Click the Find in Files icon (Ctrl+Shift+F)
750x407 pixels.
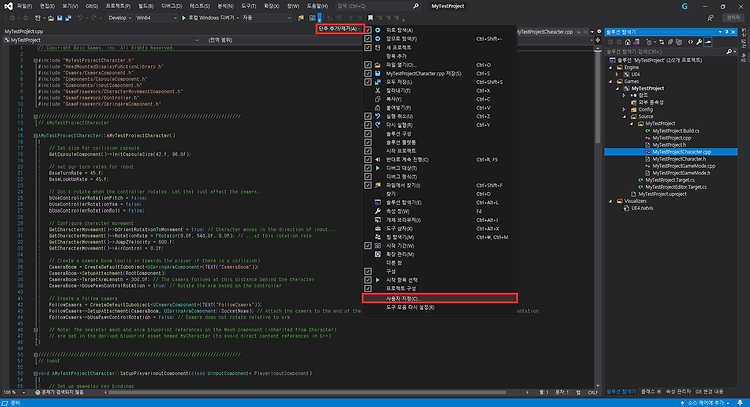[x=377, y=185]
